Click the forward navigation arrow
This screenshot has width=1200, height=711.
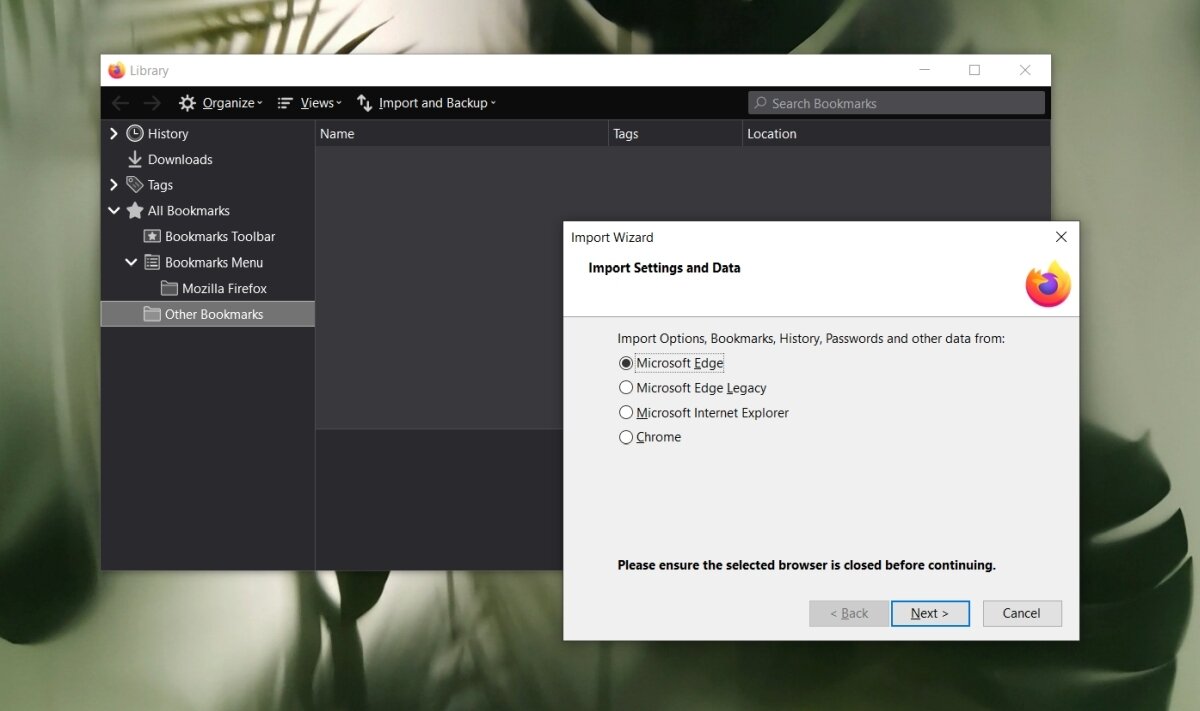point(152,102)
